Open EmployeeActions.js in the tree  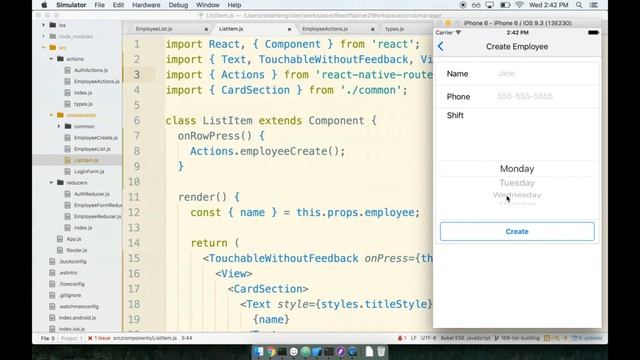coord(97,82)
